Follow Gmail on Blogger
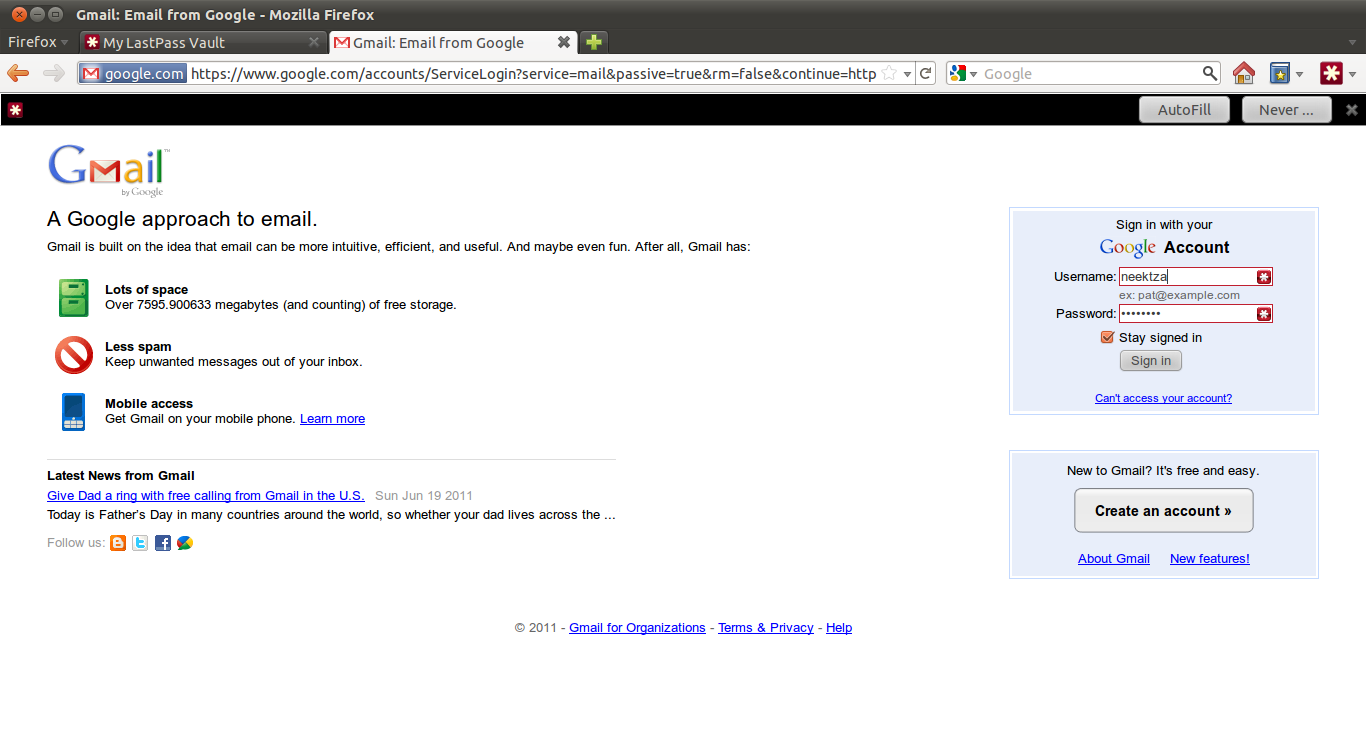 118,543
